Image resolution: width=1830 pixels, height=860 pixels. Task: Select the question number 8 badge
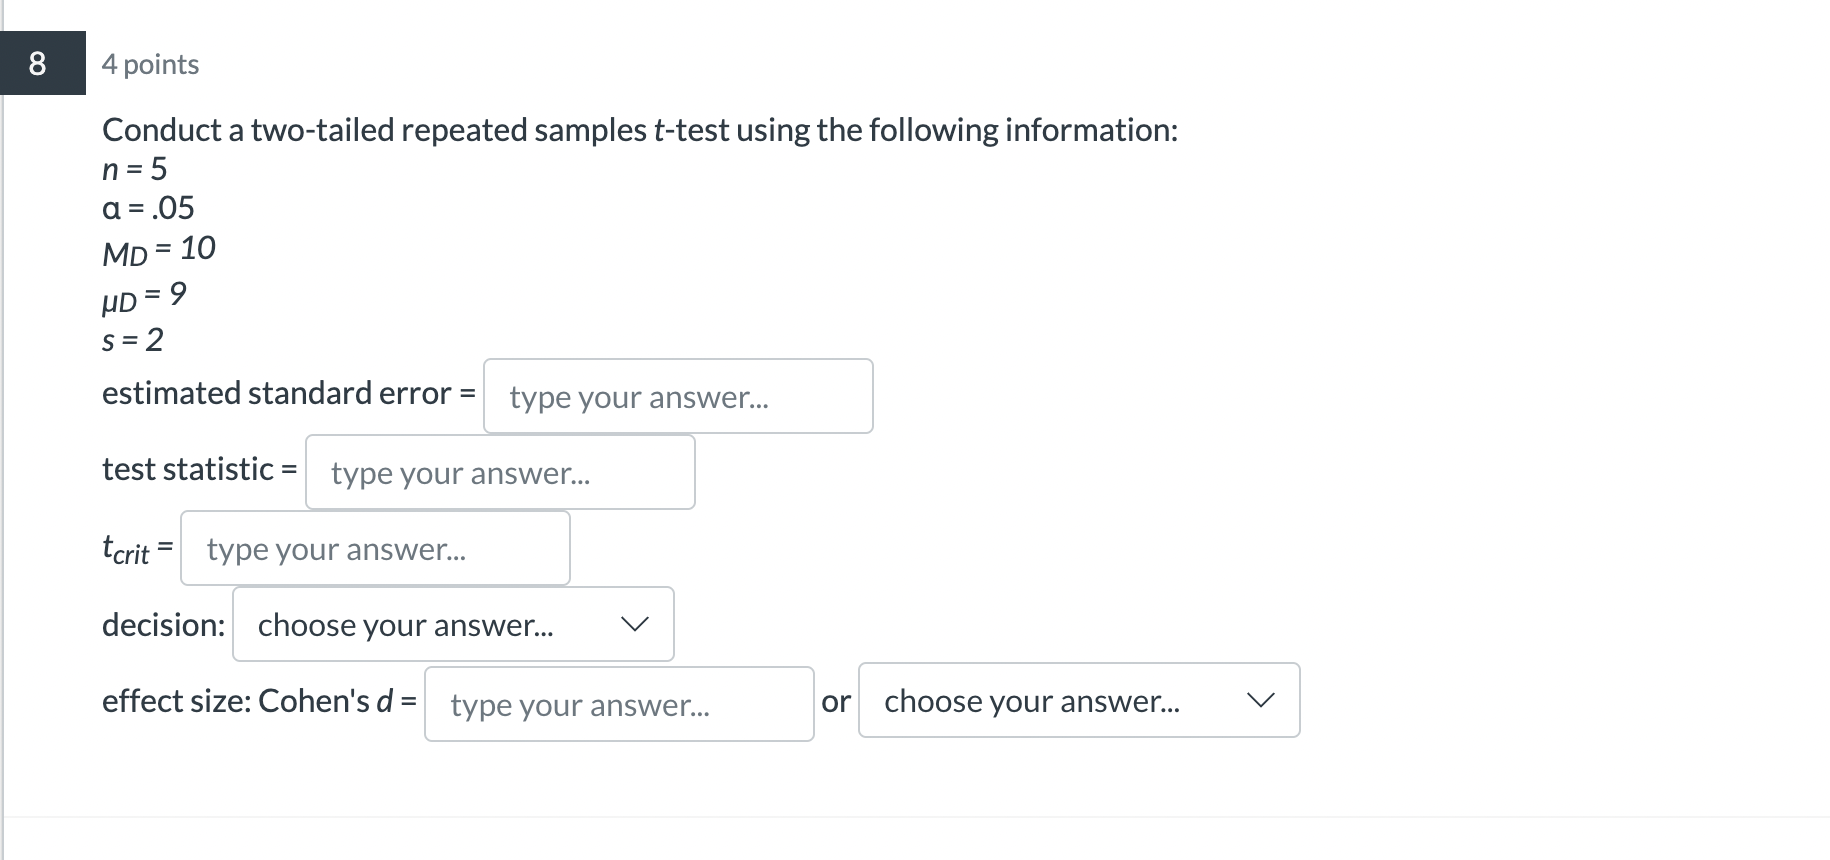pos(40,63)
